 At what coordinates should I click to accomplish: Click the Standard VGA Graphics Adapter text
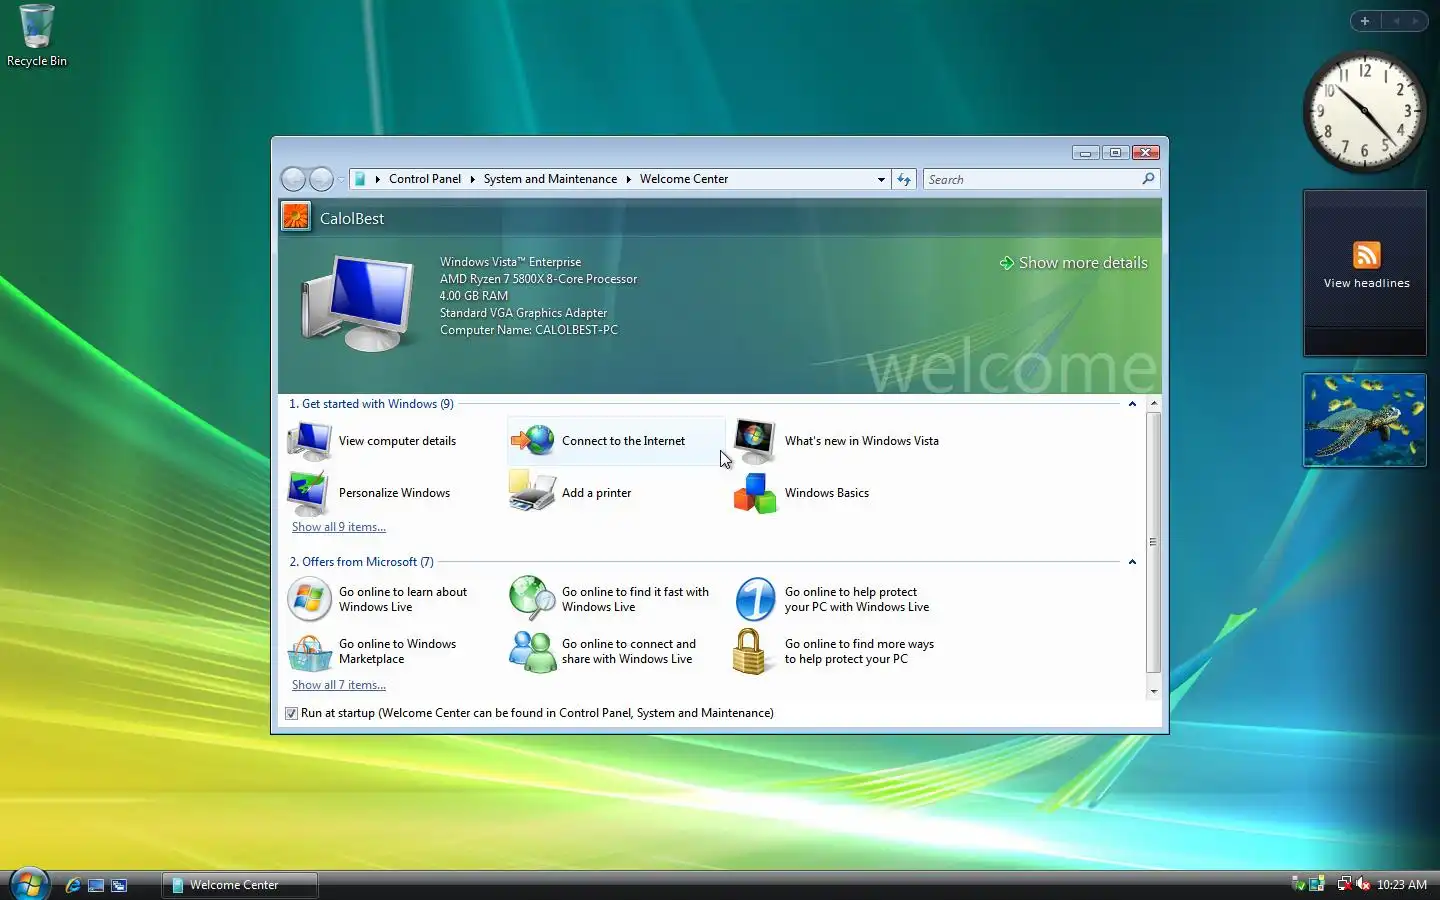tap(523, 313)
